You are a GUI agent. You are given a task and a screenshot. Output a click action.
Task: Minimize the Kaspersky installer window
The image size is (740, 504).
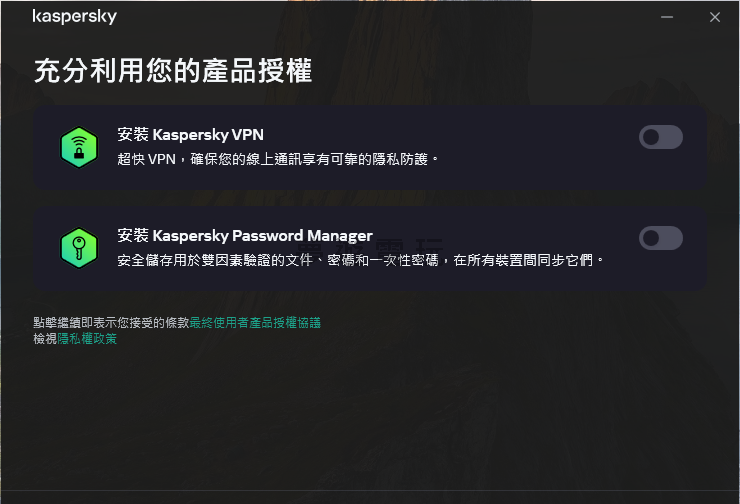click(x=667, y=17)
